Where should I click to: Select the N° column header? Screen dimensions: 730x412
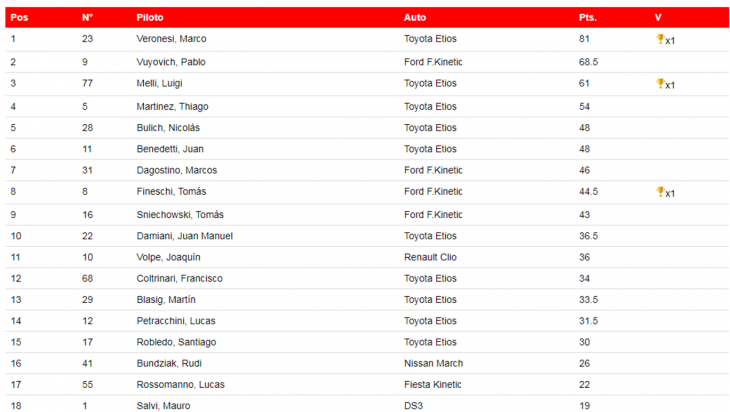pyautogui.click(x=88, y=18)
